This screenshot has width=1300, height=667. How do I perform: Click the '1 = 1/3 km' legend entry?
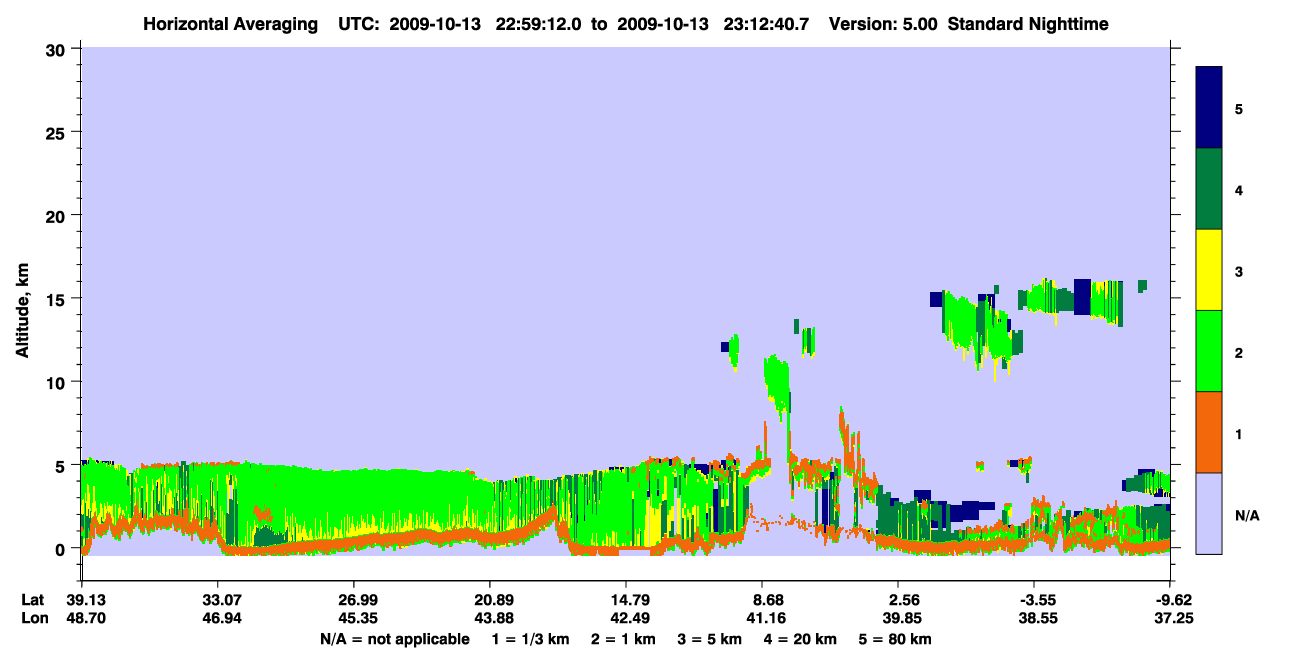pos(529,639)
